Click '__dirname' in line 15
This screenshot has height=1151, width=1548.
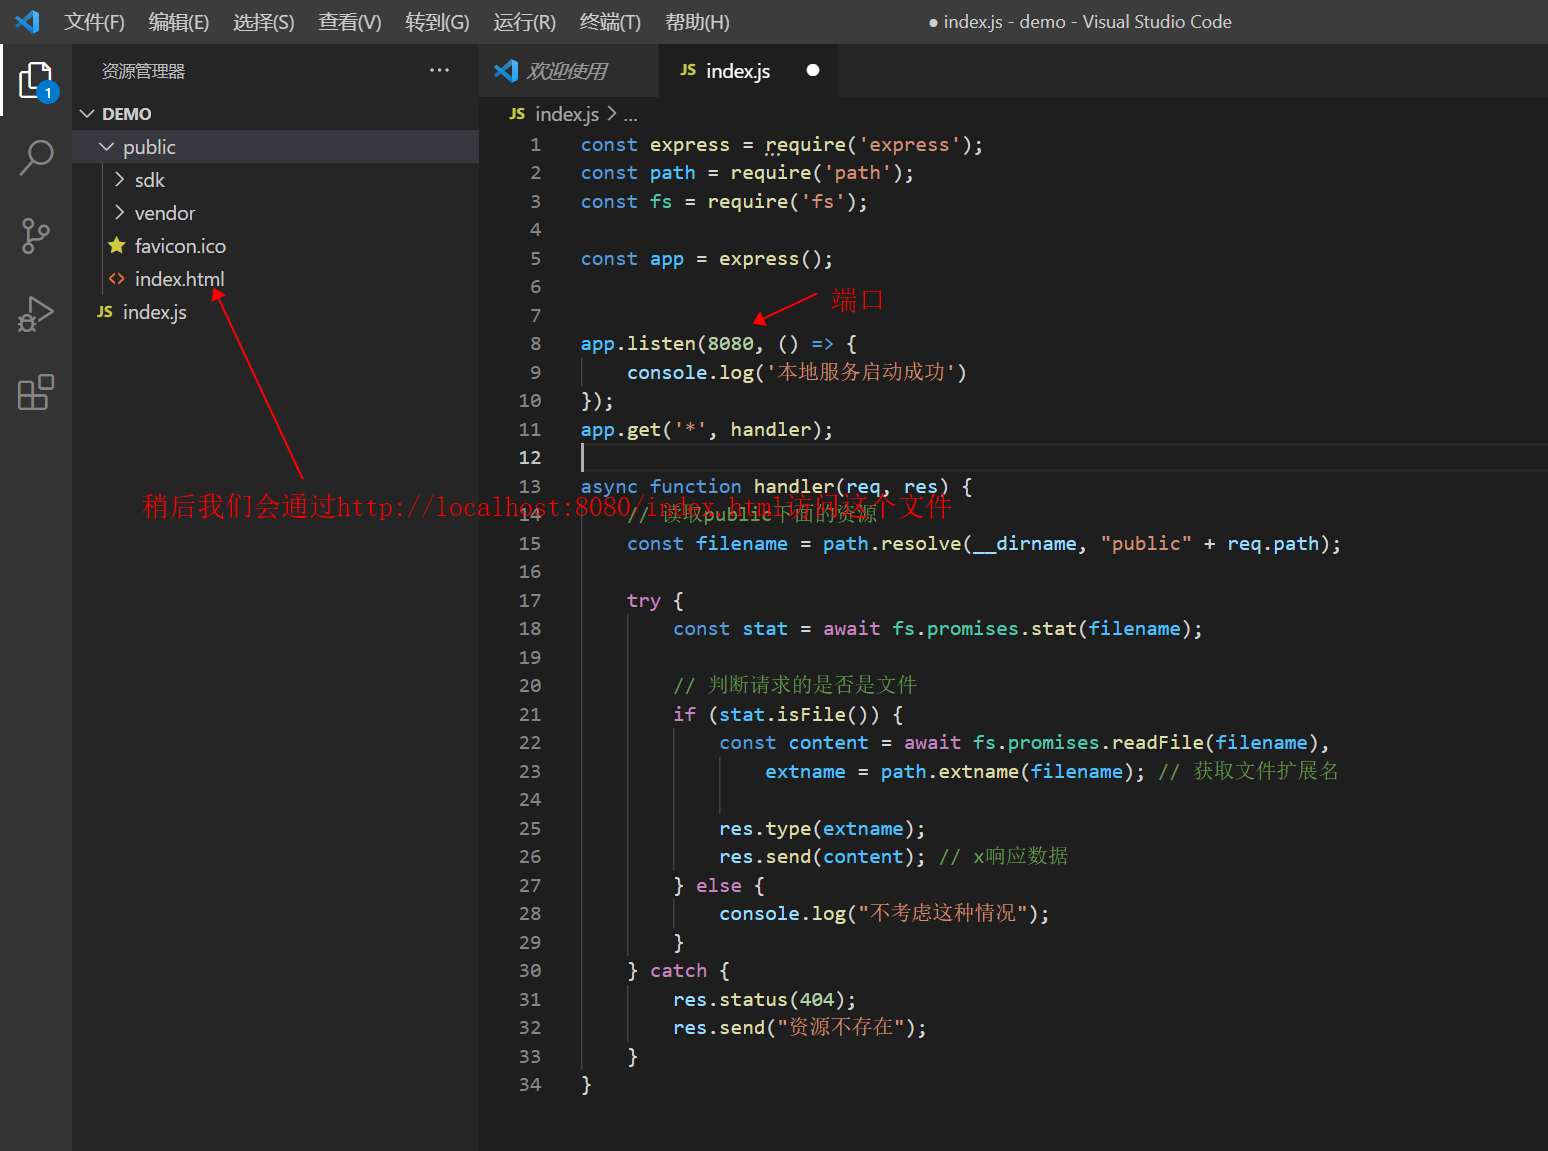click(1024, 543)
